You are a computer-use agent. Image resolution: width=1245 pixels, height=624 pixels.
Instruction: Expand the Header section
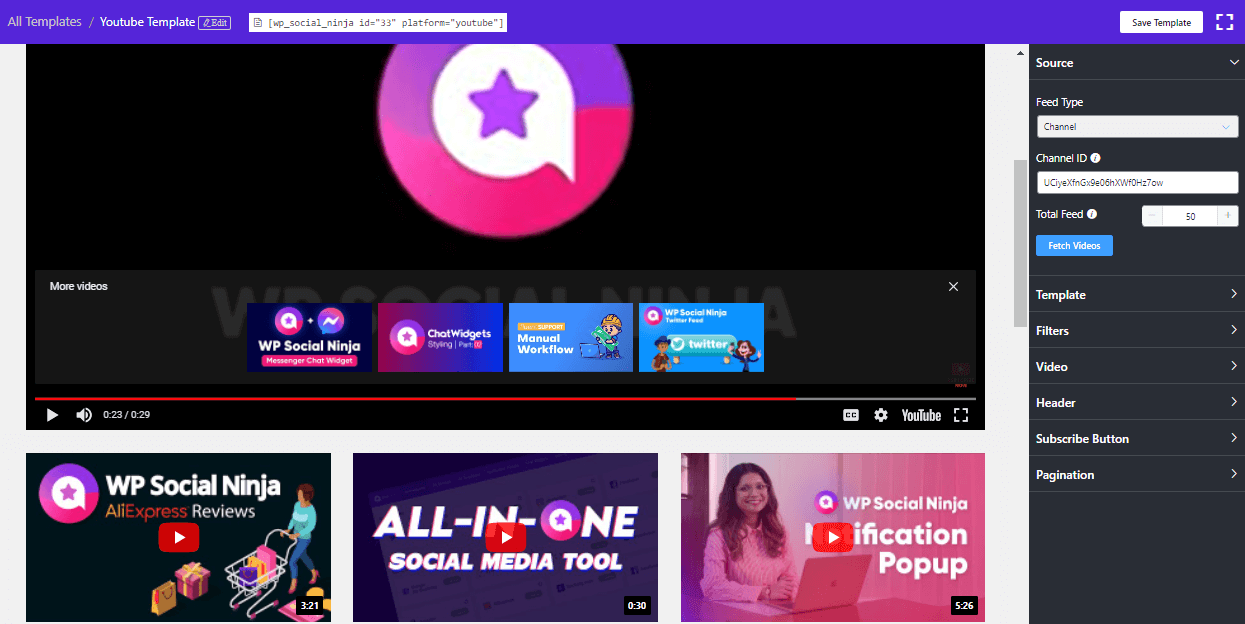pyautogui.click(x=1137, y=403)
